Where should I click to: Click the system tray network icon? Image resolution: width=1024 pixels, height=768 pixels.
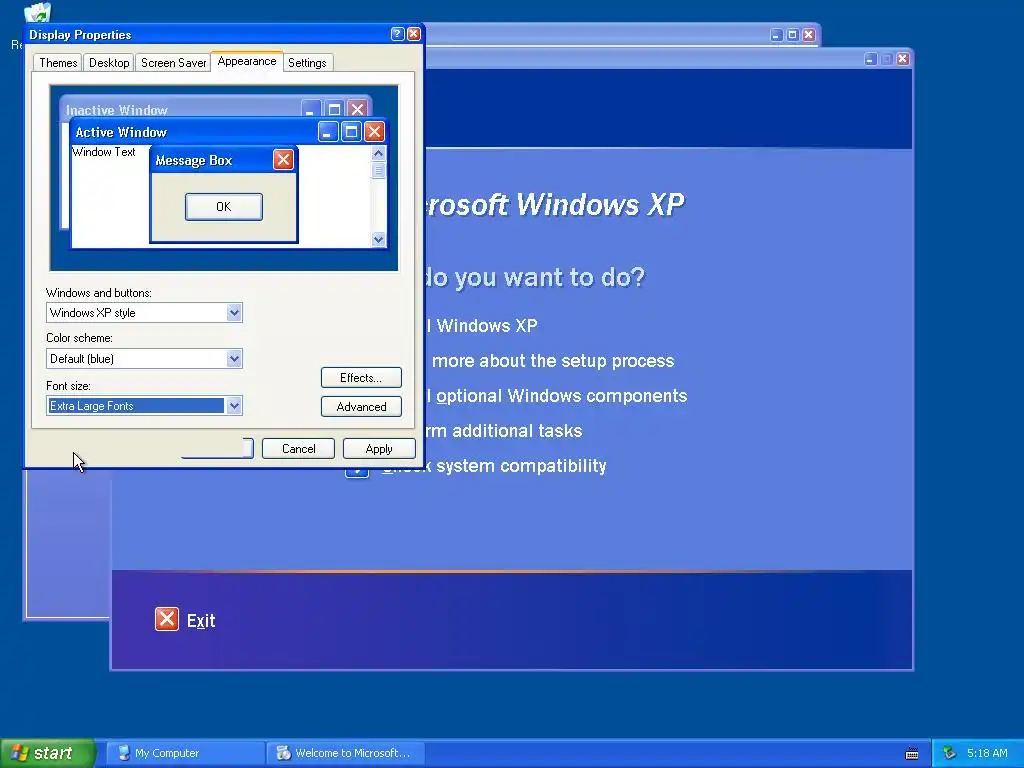tap(950, 753)
